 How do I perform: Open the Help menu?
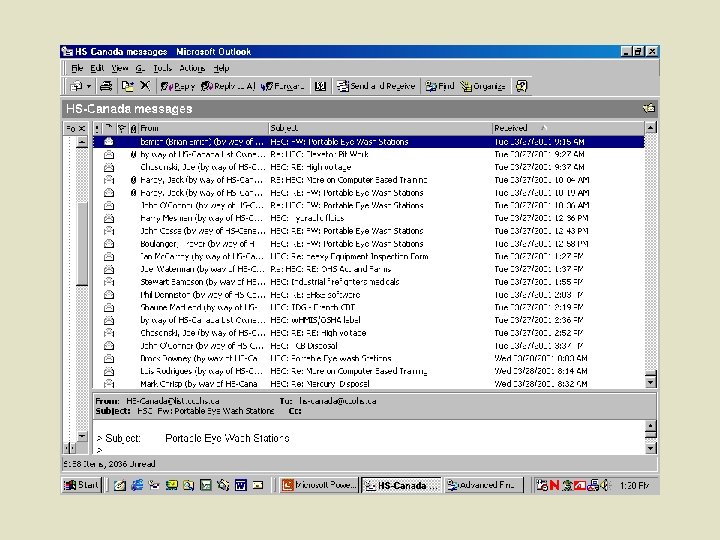pyautogui.click(x=221, y=68)
